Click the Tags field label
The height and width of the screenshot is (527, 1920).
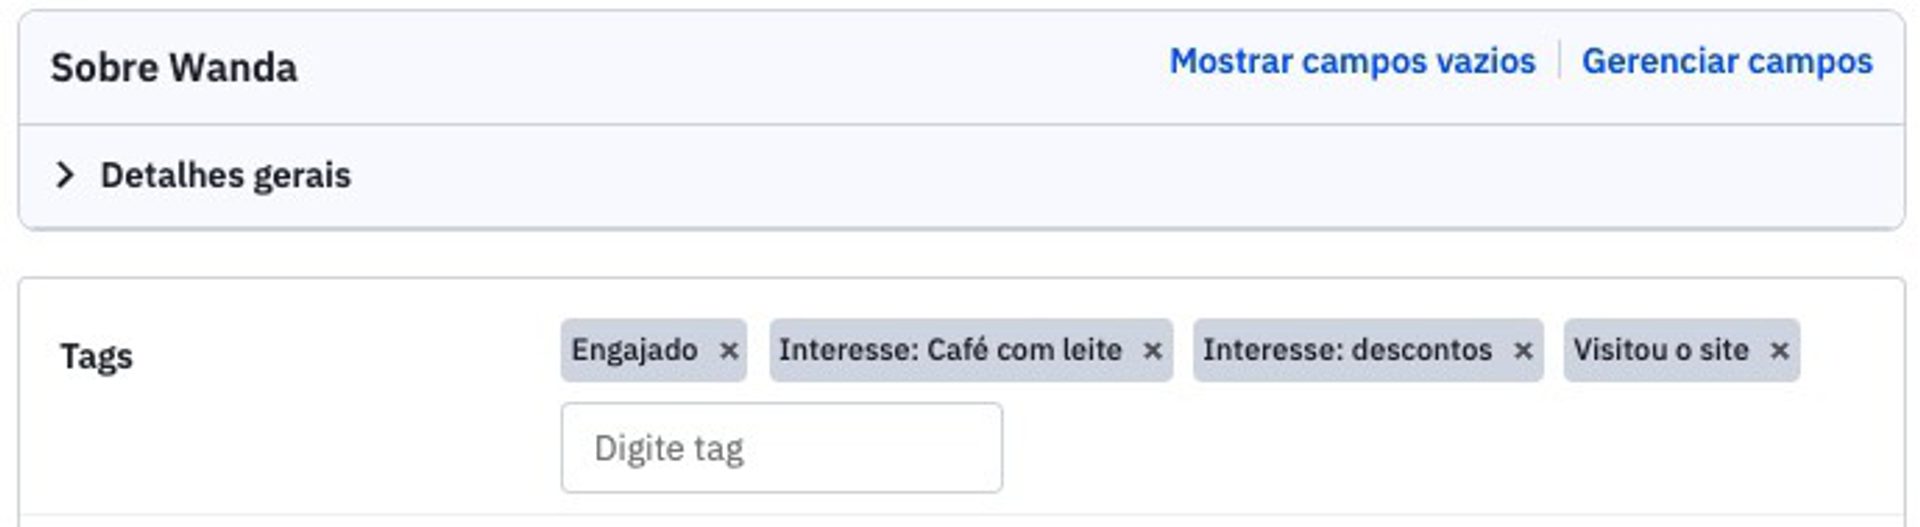[x=96, y=357]
